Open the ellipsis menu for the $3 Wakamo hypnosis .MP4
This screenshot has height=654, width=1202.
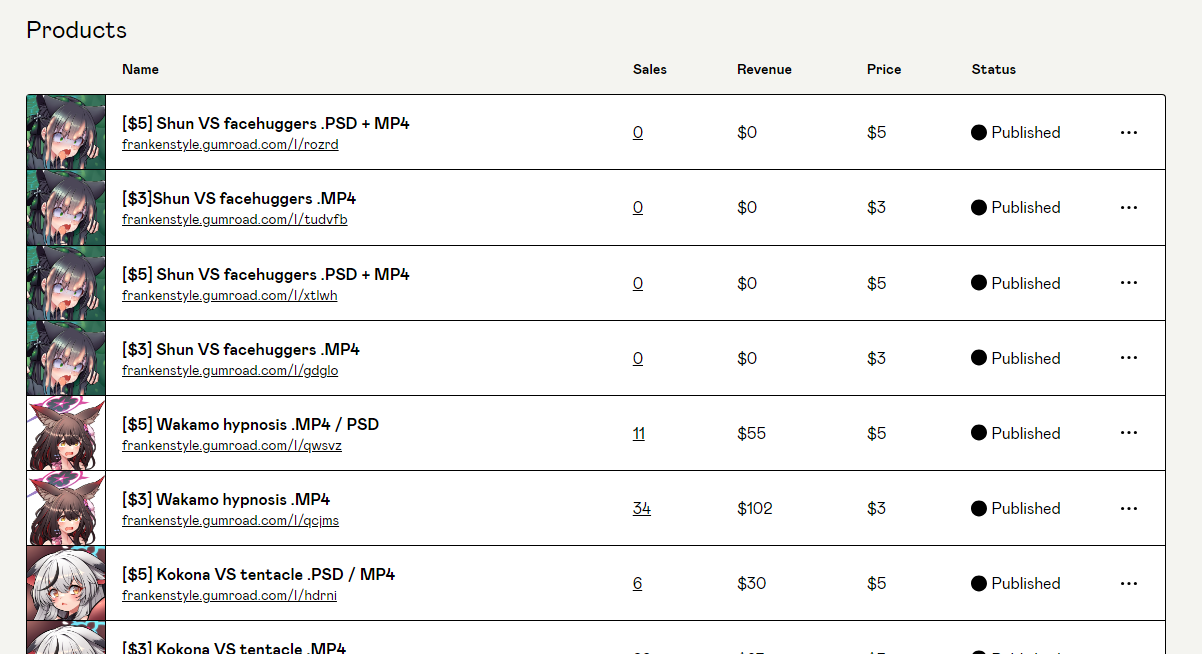tap(1129, 508)
